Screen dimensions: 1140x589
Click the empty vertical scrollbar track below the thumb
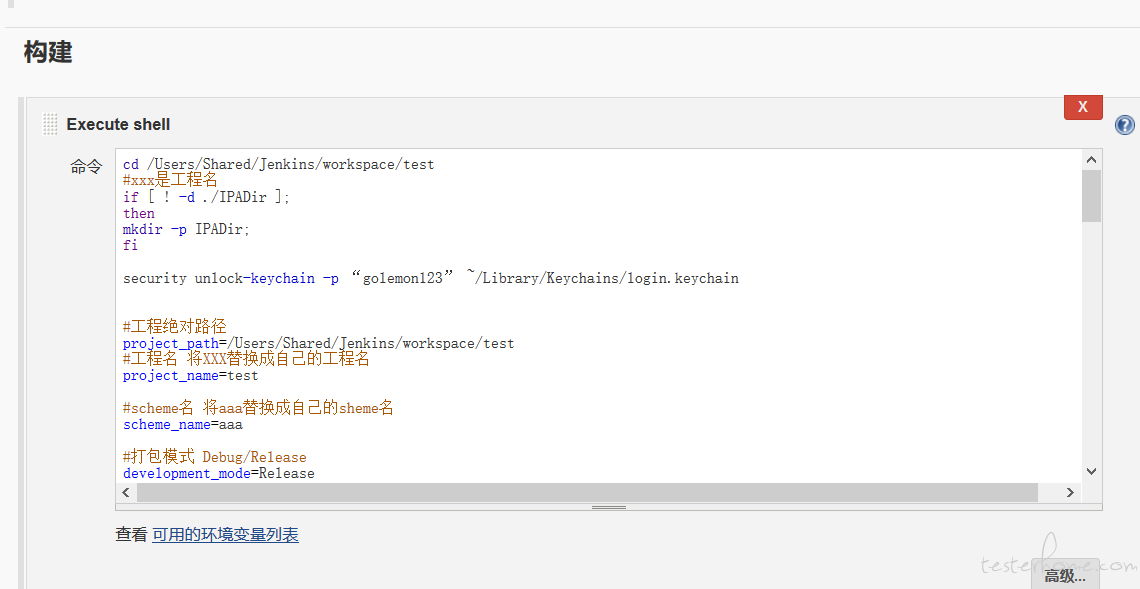1091,342
